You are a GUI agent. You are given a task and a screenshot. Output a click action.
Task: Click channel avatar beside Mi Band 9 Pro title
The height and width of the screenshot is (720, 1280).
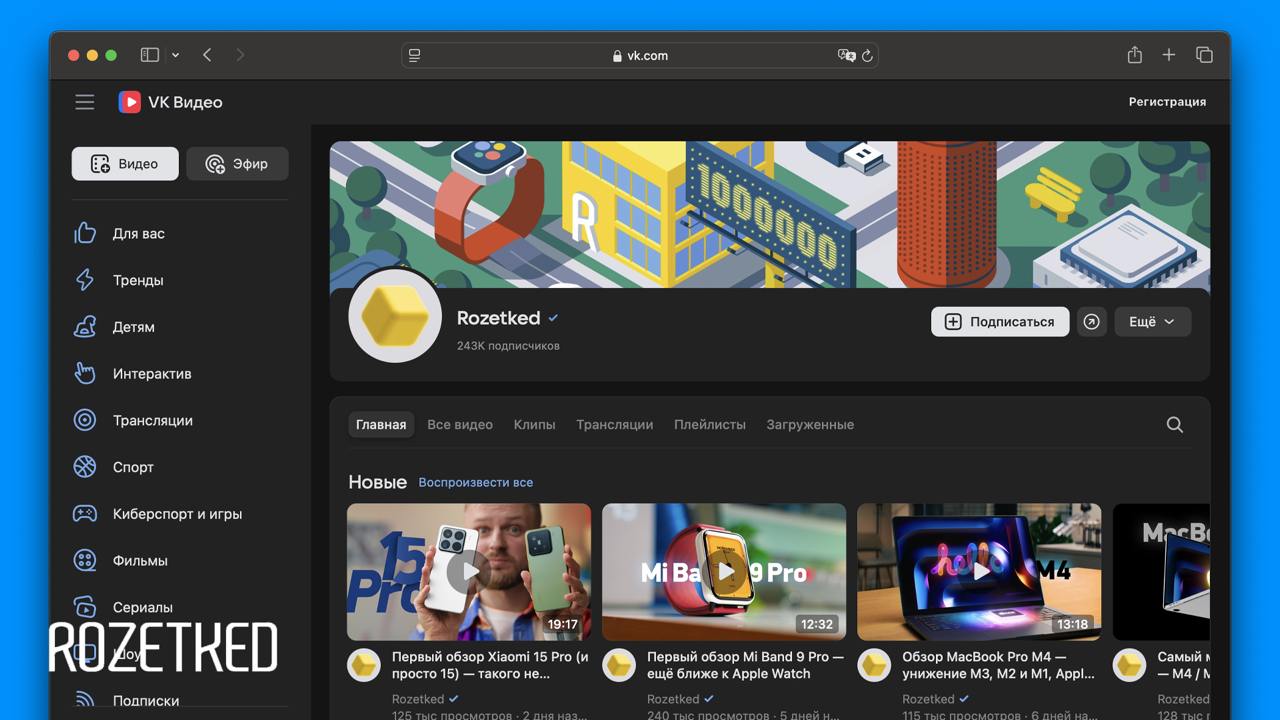pos(619,666)
